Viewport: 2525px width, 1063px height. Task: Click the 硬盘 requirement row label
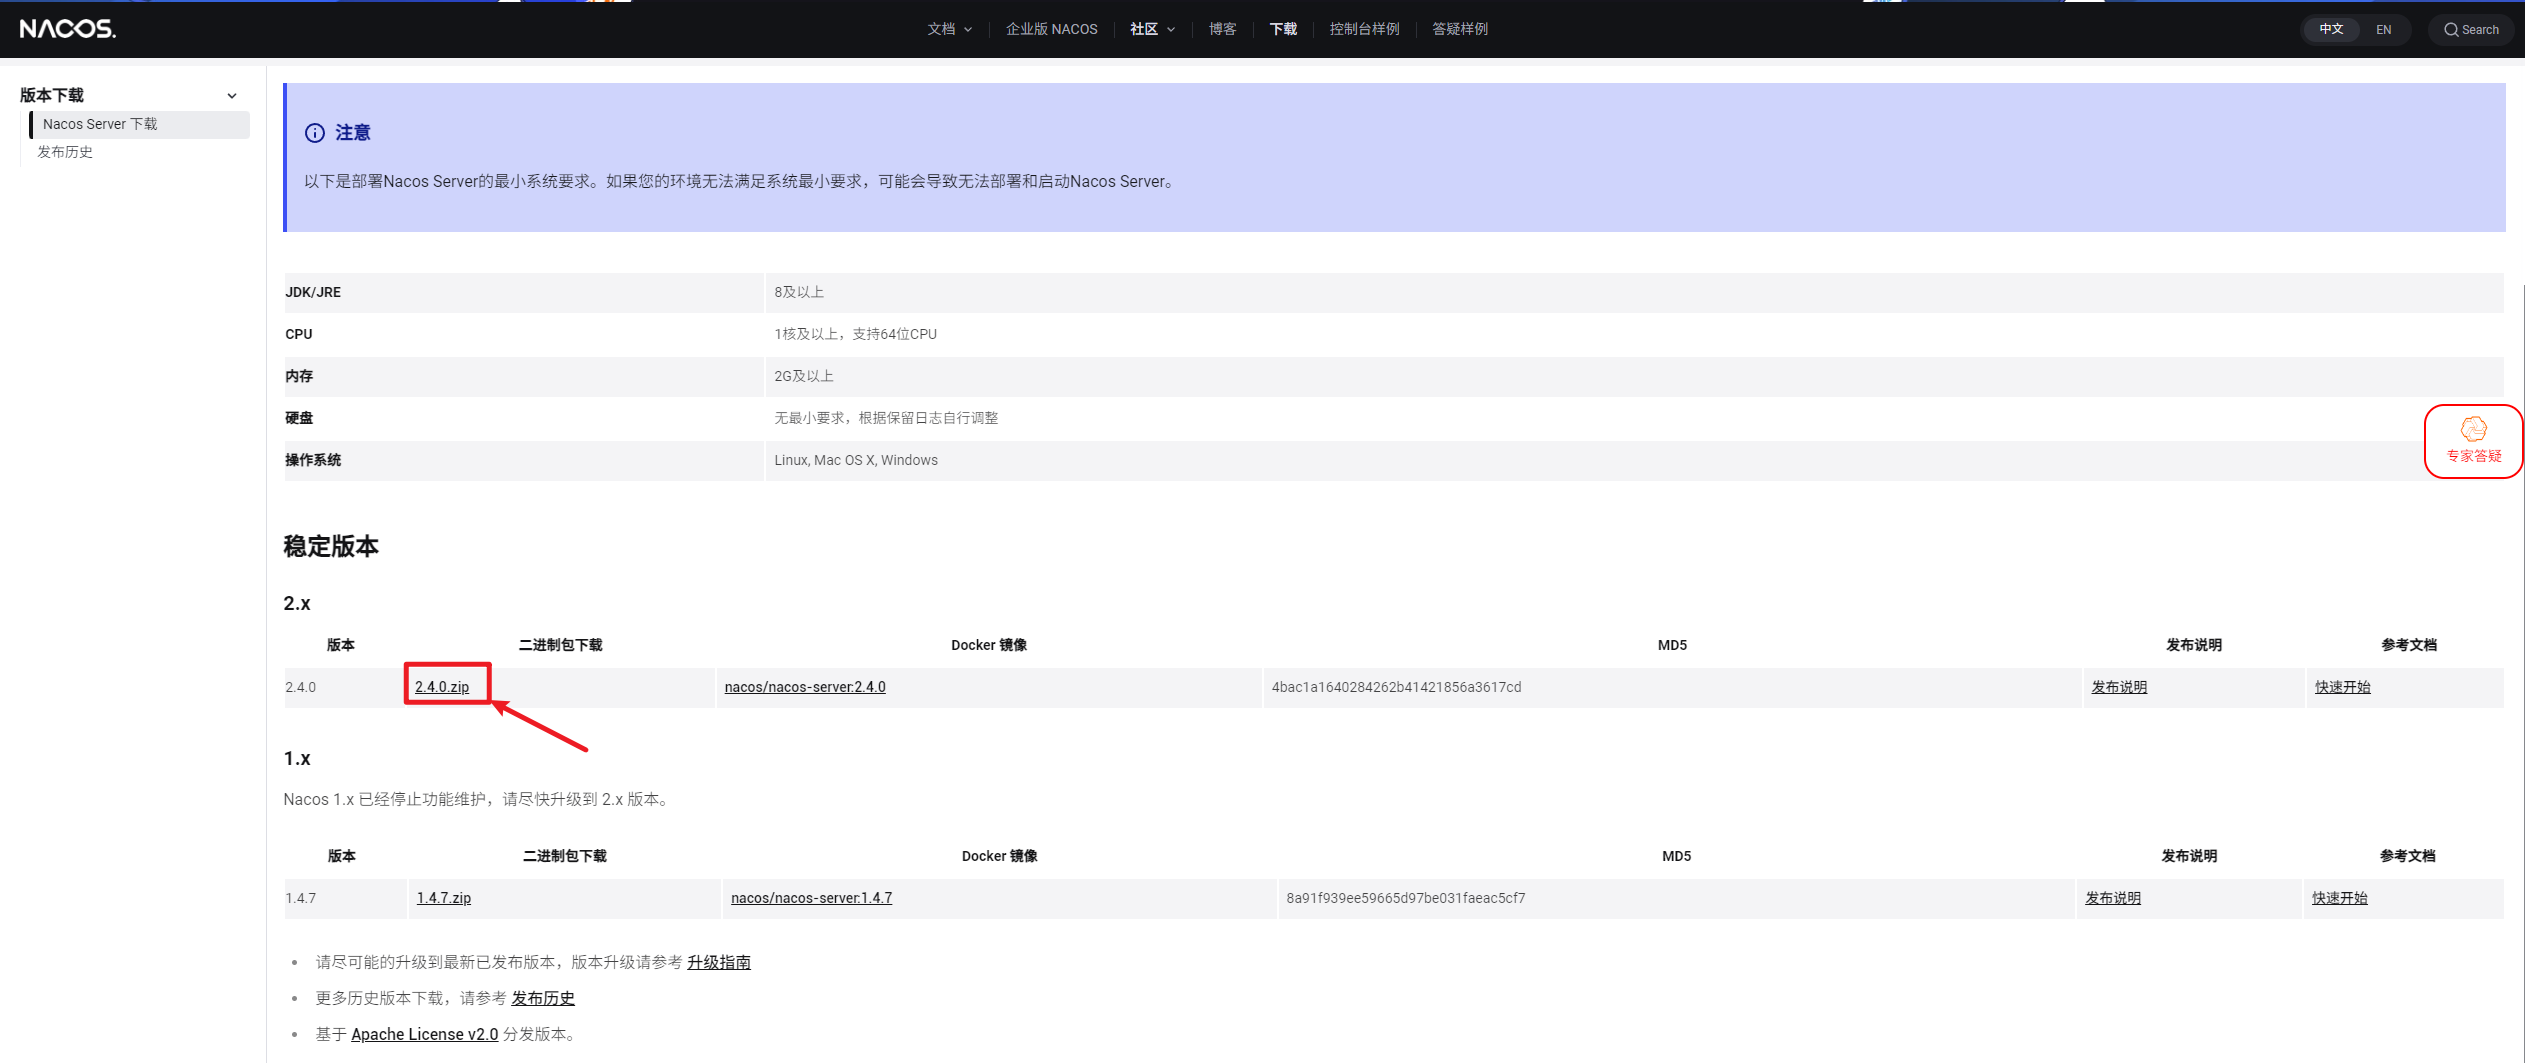[x=299, y=418]
